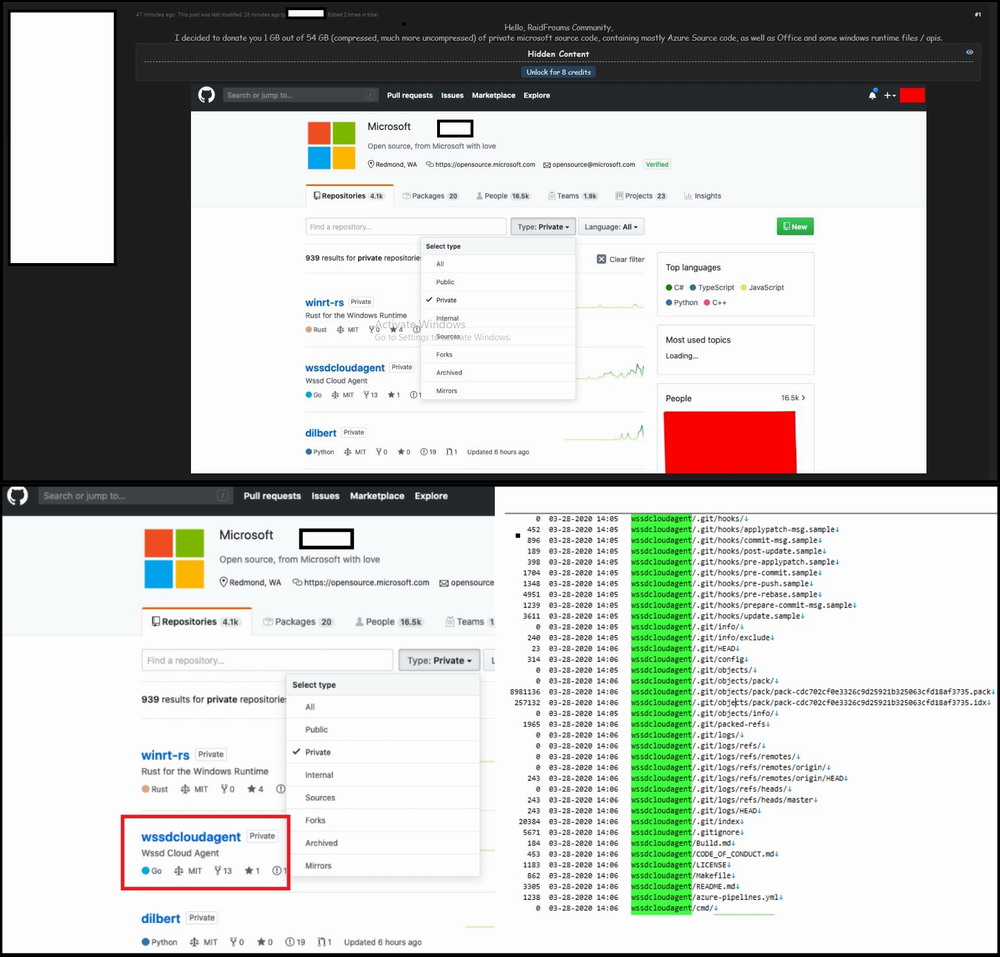Click the red user avatar square in header

tap(911, 95)
